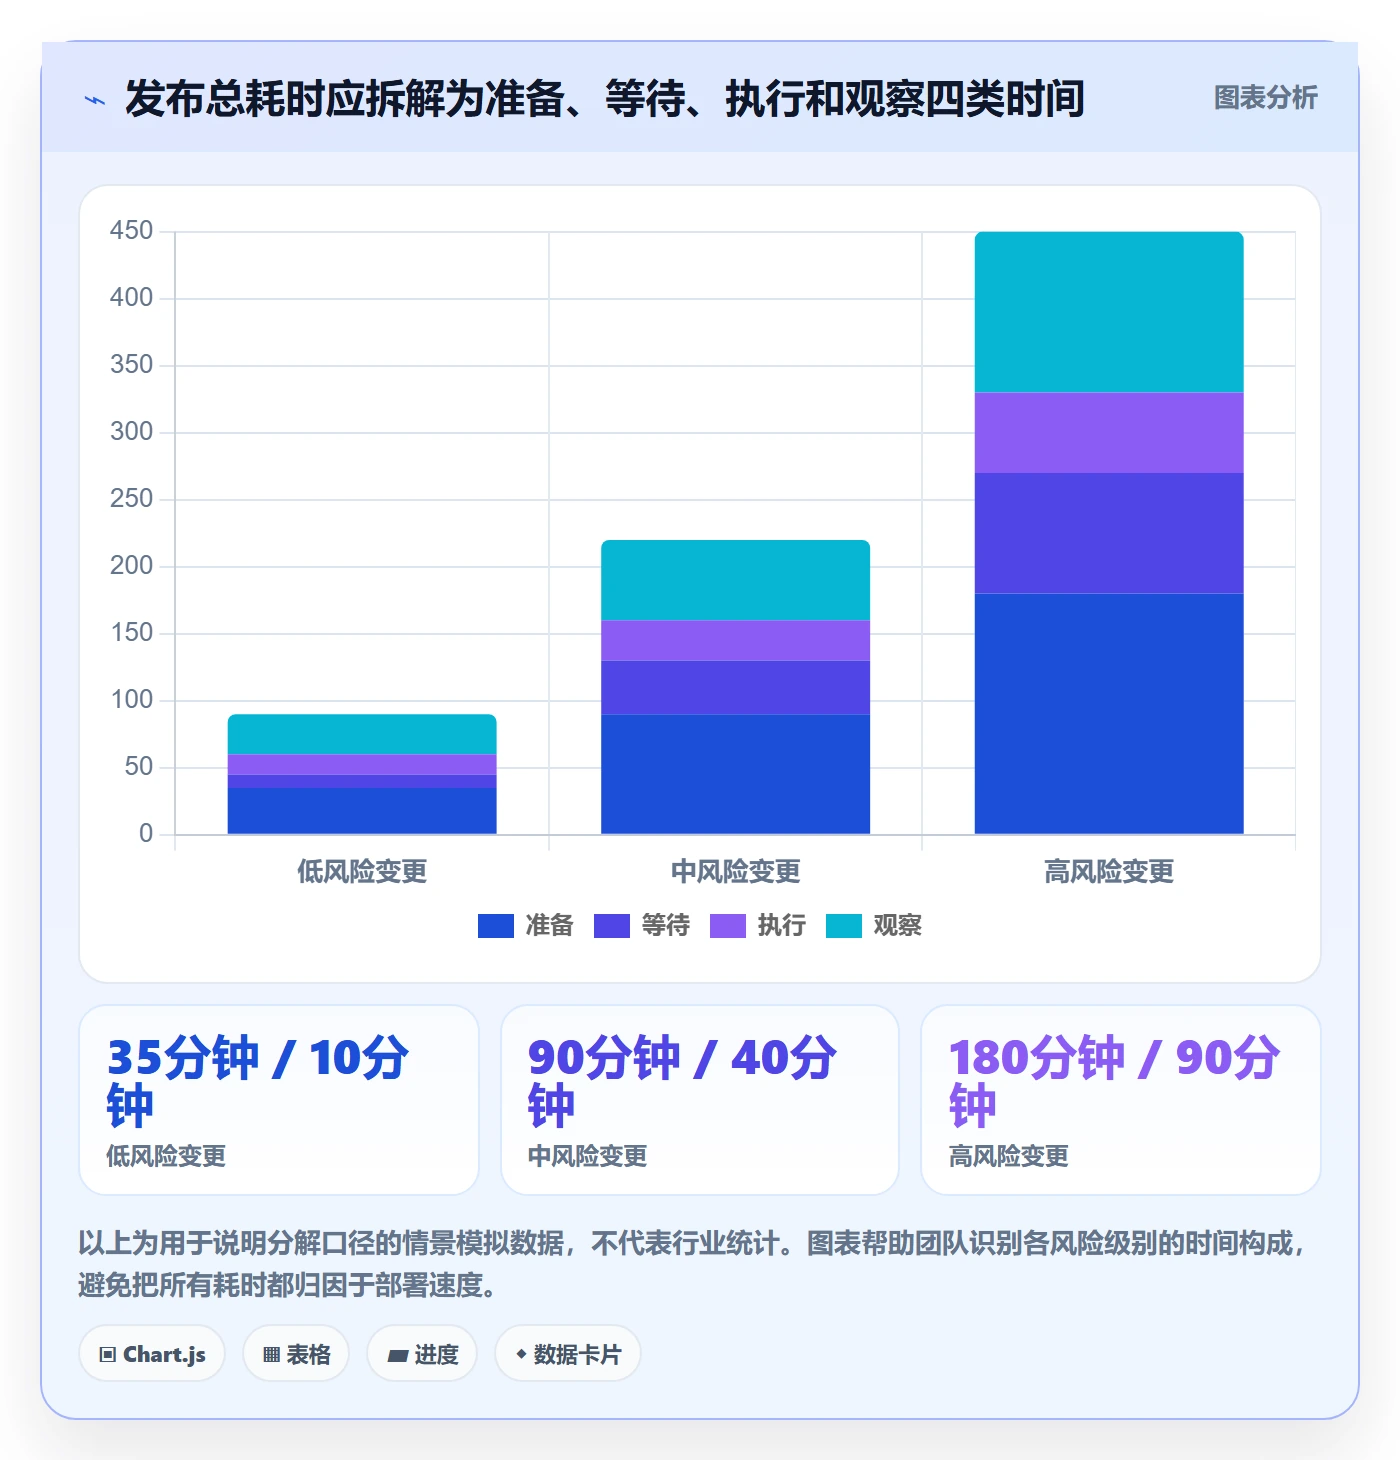Click the 图表分析 label in header
Viewport: 1400px width, 1460px height.
(1265, 98)
